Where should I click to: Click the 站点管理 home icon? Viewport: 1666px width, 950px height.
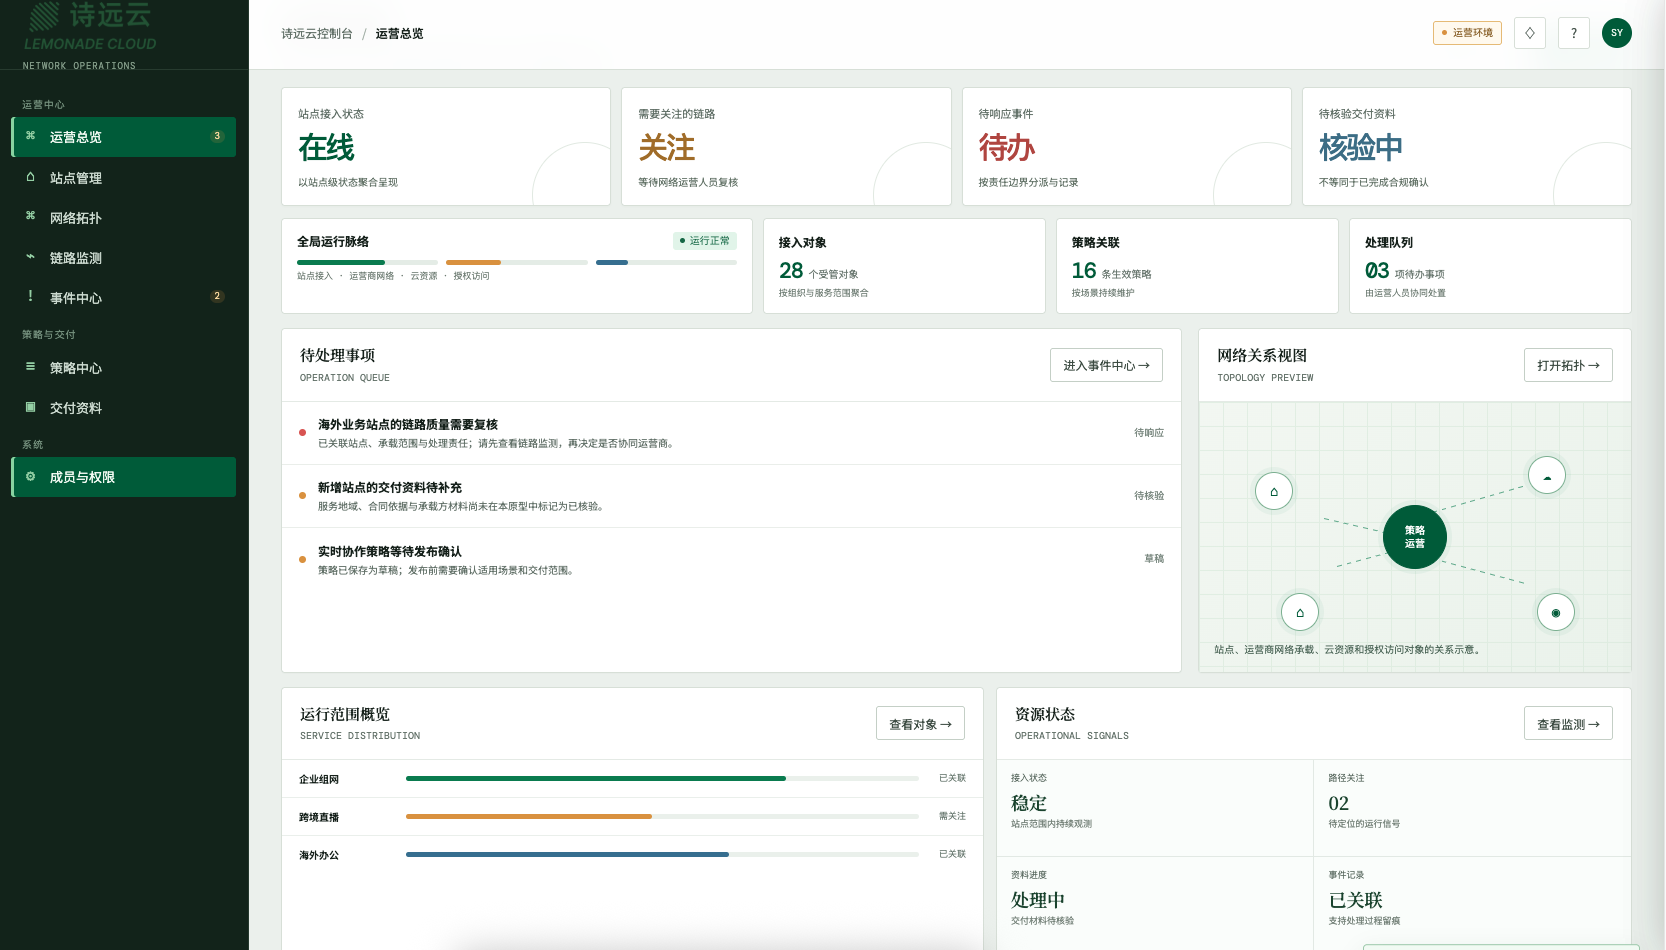pos(30,177)
